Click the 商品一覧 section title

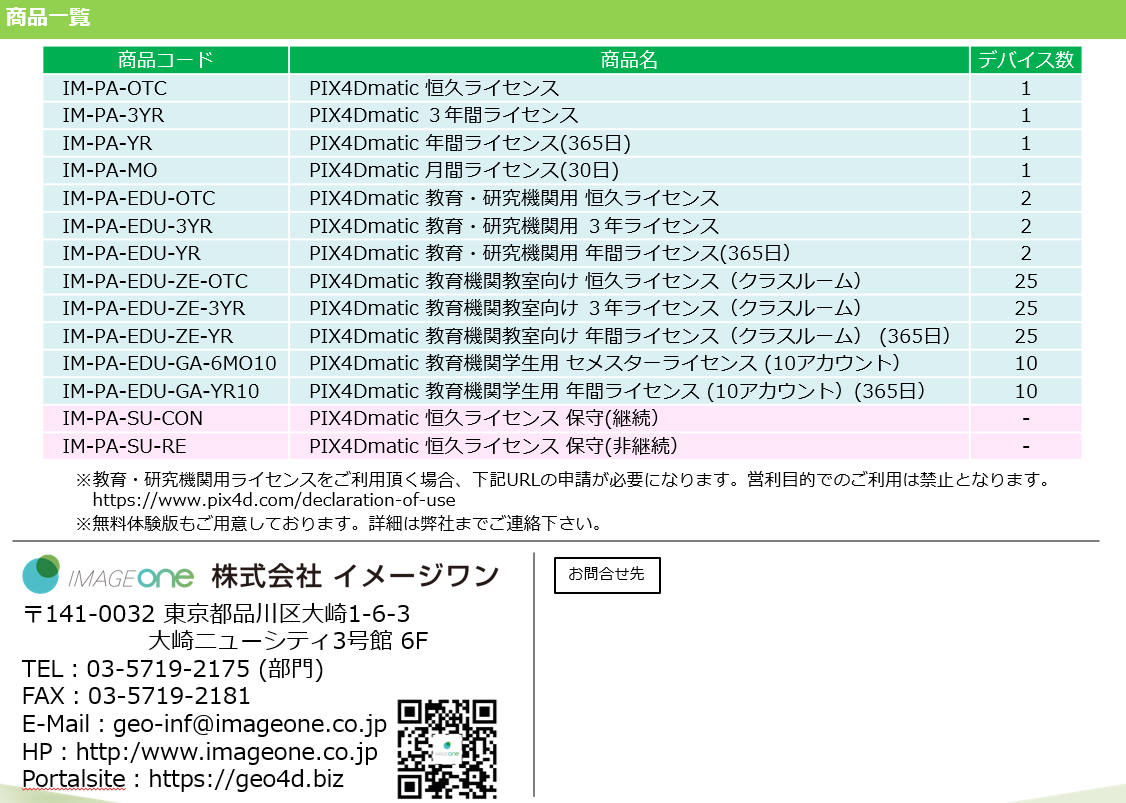[48, 17]
